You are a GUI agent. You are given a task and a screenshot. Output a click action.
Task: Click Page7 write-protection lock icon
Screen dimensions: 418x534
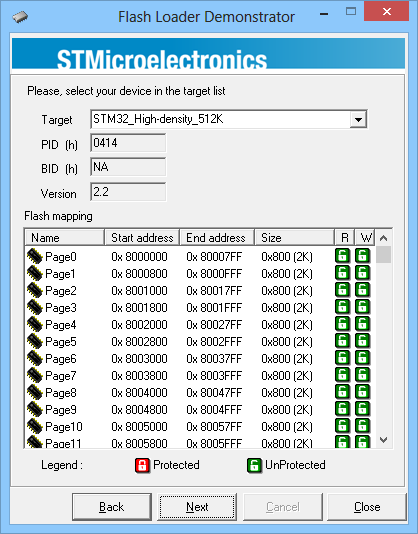[x=362, y=375]
